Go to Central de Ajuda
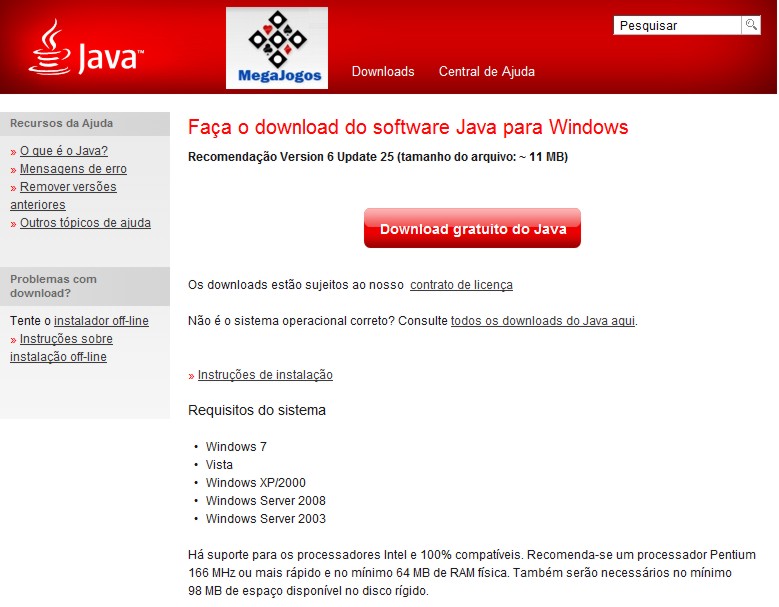 pyautogui.click(x=486, y=72)
